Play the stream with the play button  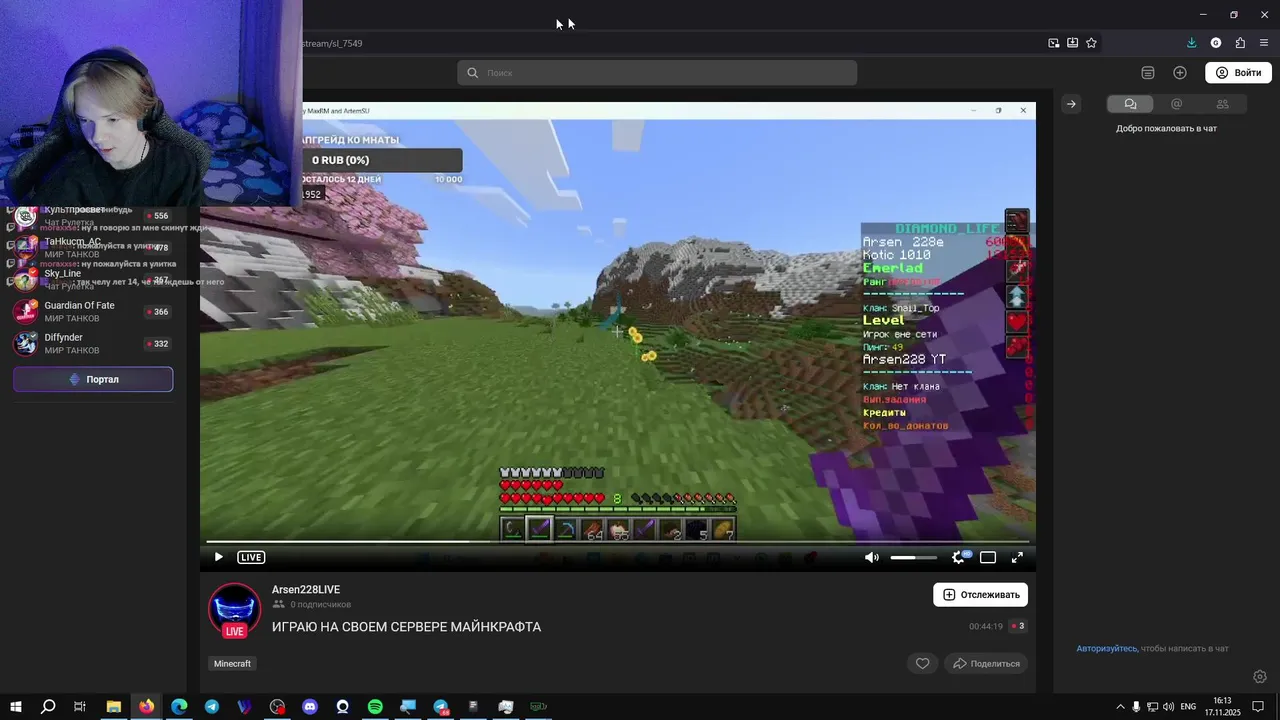coord(218,557)
